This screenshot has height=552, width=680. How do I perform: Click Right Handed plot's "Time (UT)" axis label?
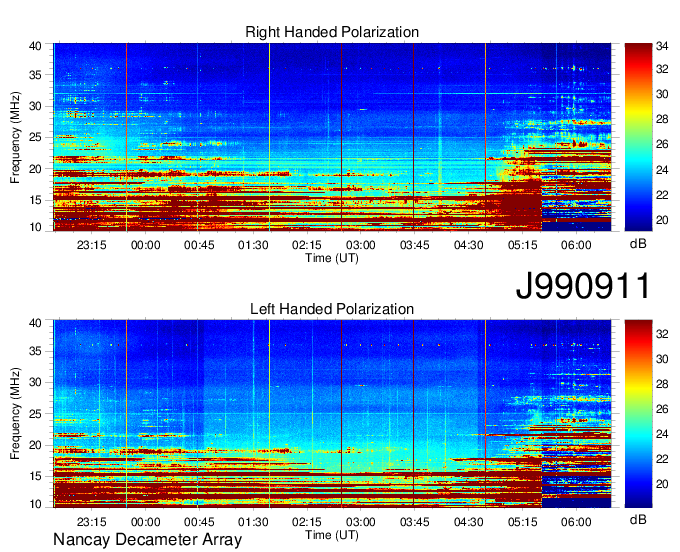tap(332, 258)
